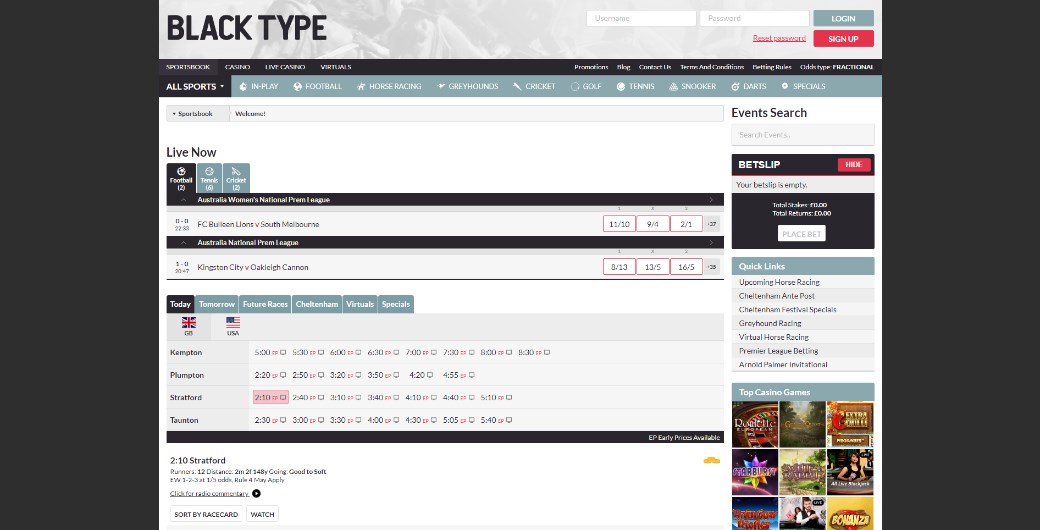Select the GB flag racing region
1040x530 pixels.
pyautogui.click(x=189, y=326)
